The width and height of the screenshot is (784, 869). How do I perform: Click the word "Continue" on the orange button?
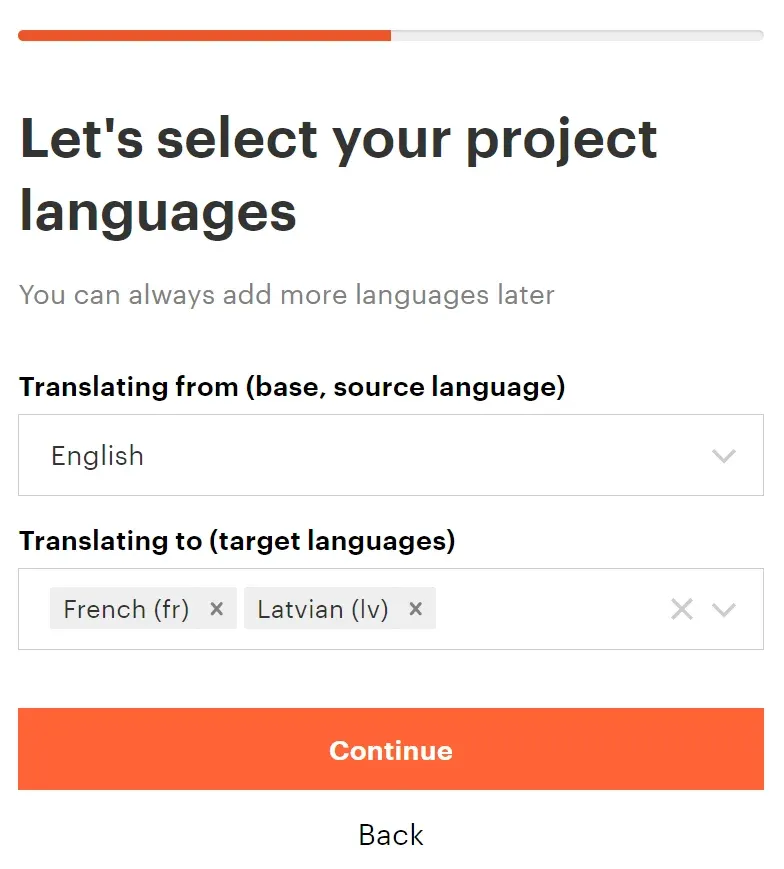(x=390, y=750)
